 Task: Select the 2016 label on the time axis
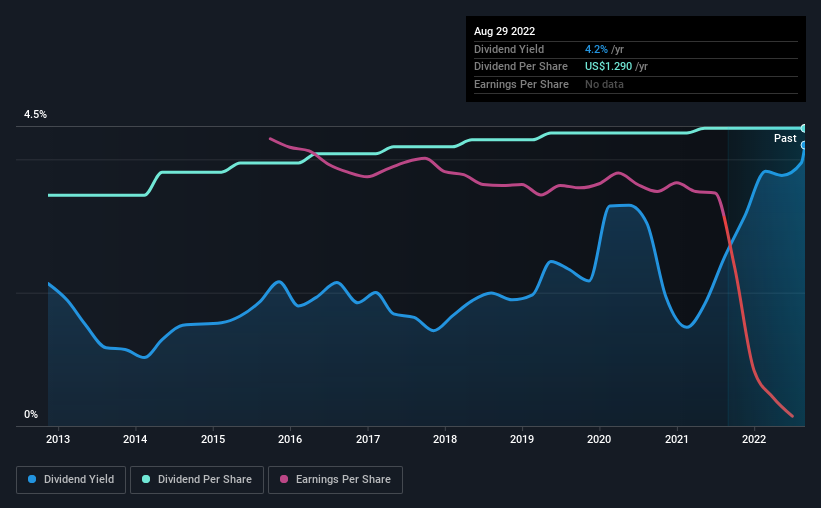(290, 439)
